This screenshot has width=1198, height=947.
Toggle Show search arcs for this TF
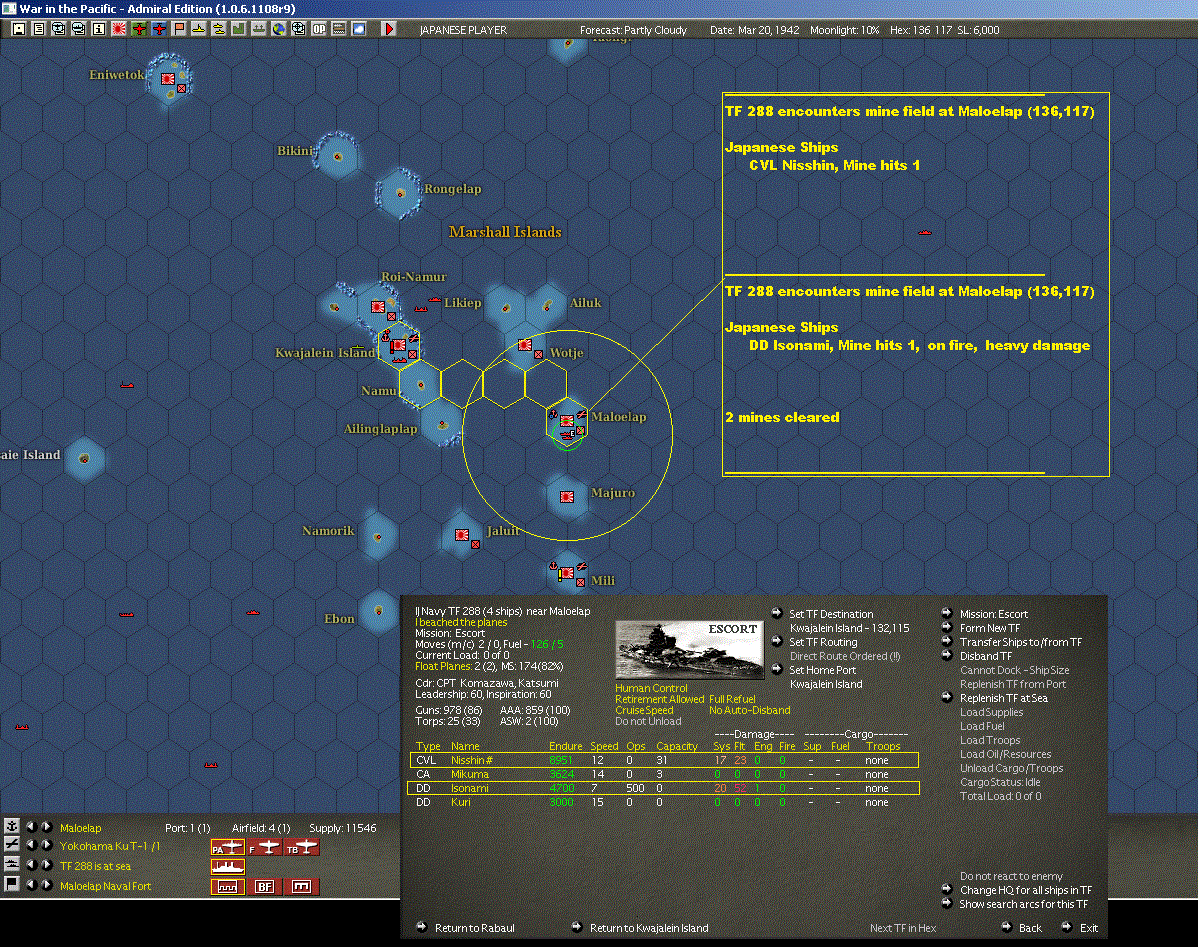click(1023, 904)
